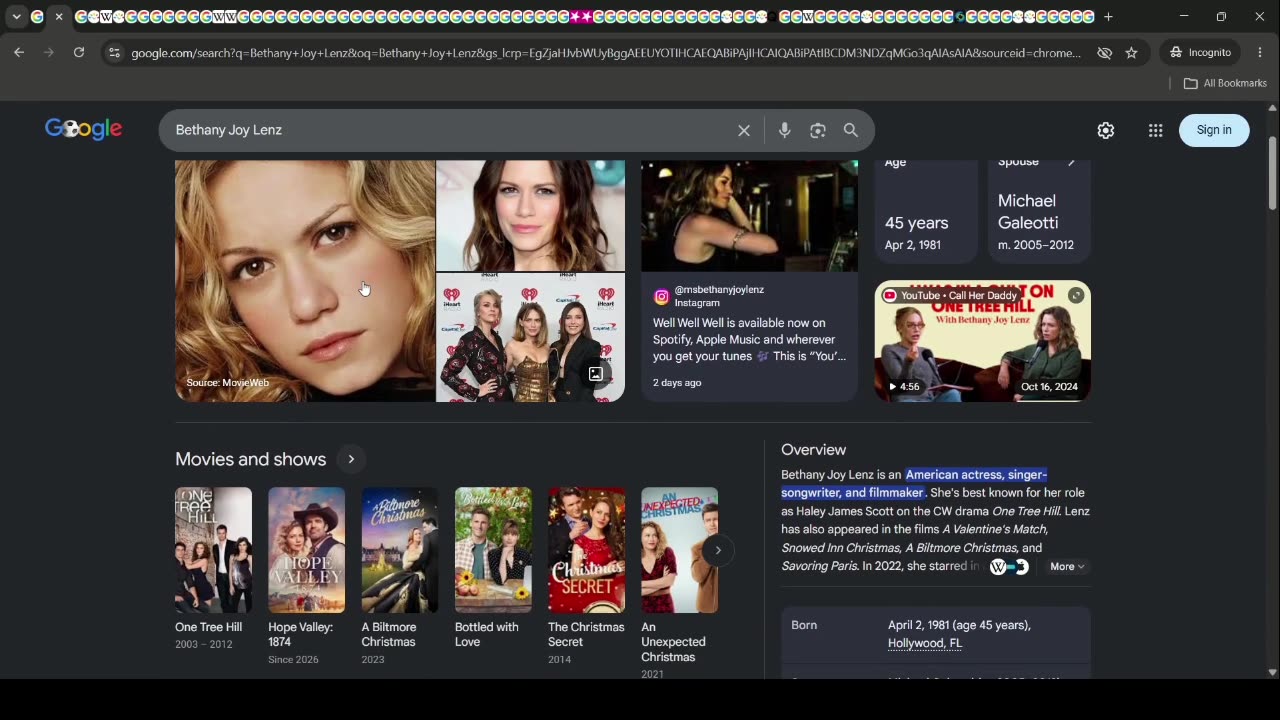Open the tab search dropdown arrow

(x=16, y=17)
